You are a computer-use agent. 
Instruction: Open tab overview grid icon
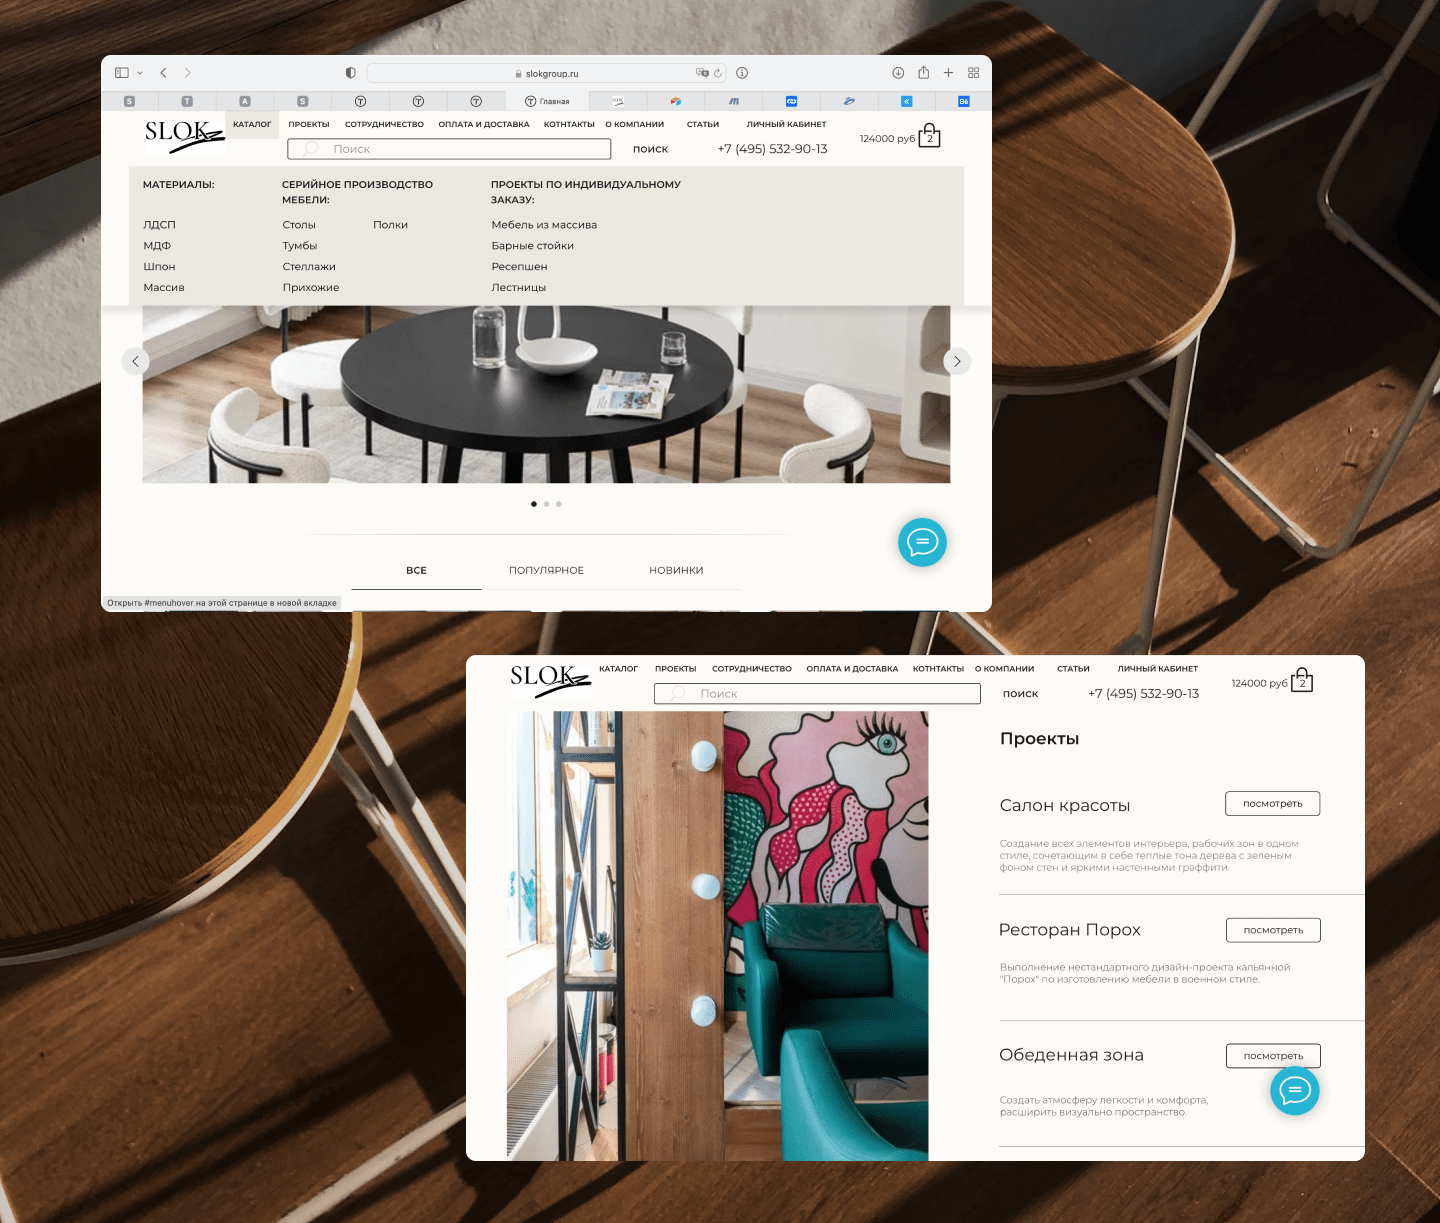973,73
